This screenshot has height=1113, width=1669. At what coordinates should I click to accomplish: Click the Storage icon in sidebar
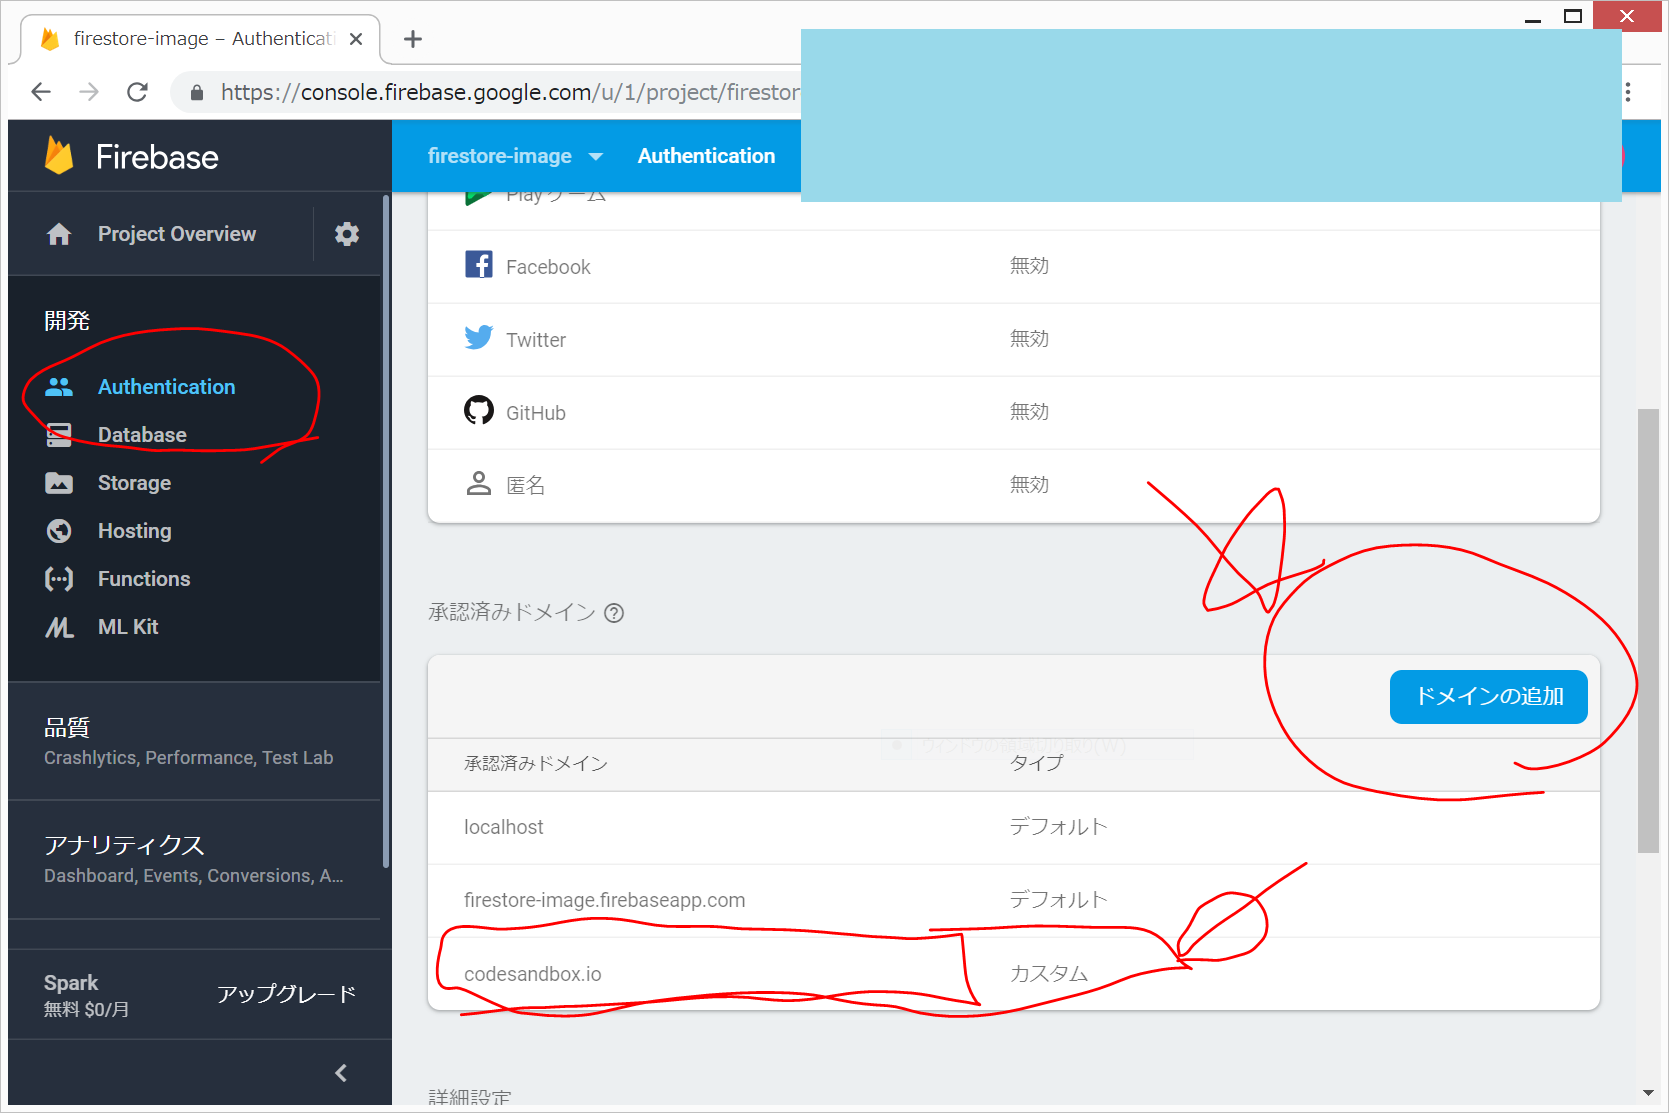click(x=59, y=483)
